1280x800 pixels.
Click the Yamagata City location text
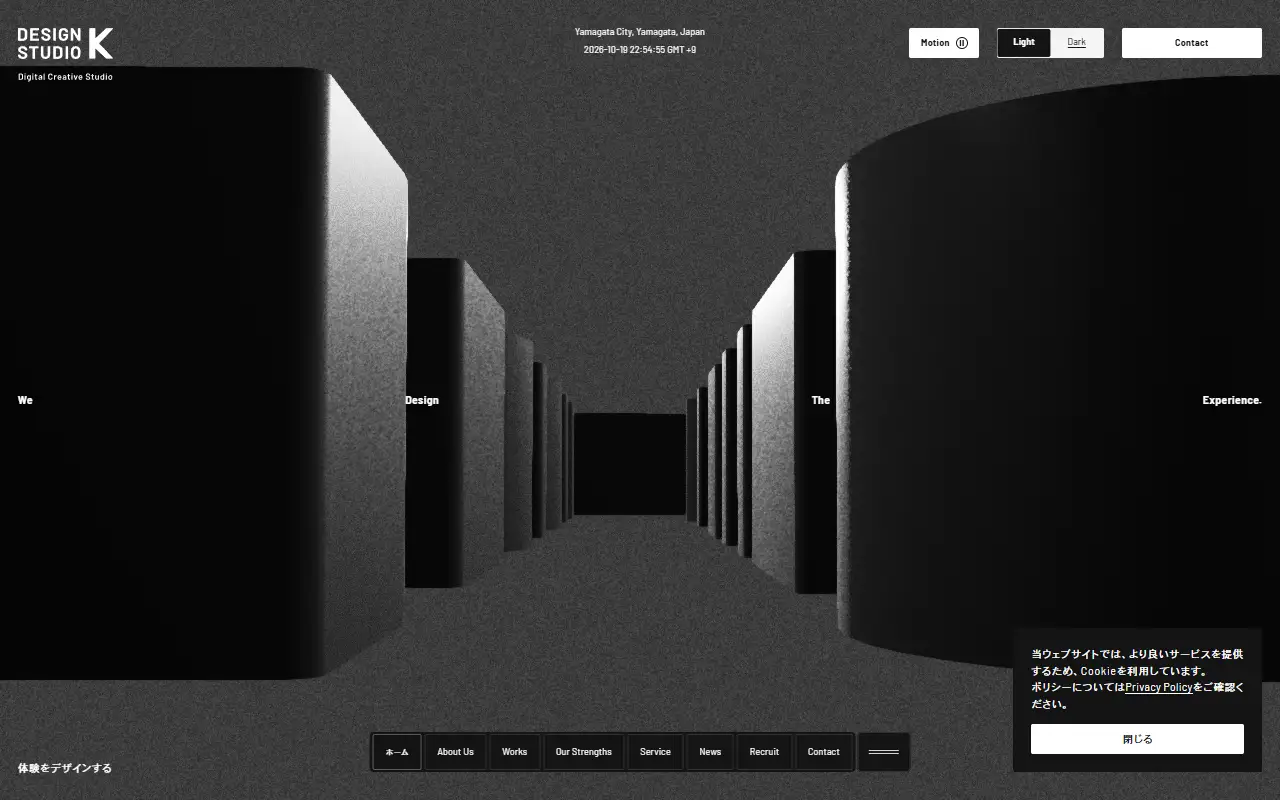tap(640, 32)
